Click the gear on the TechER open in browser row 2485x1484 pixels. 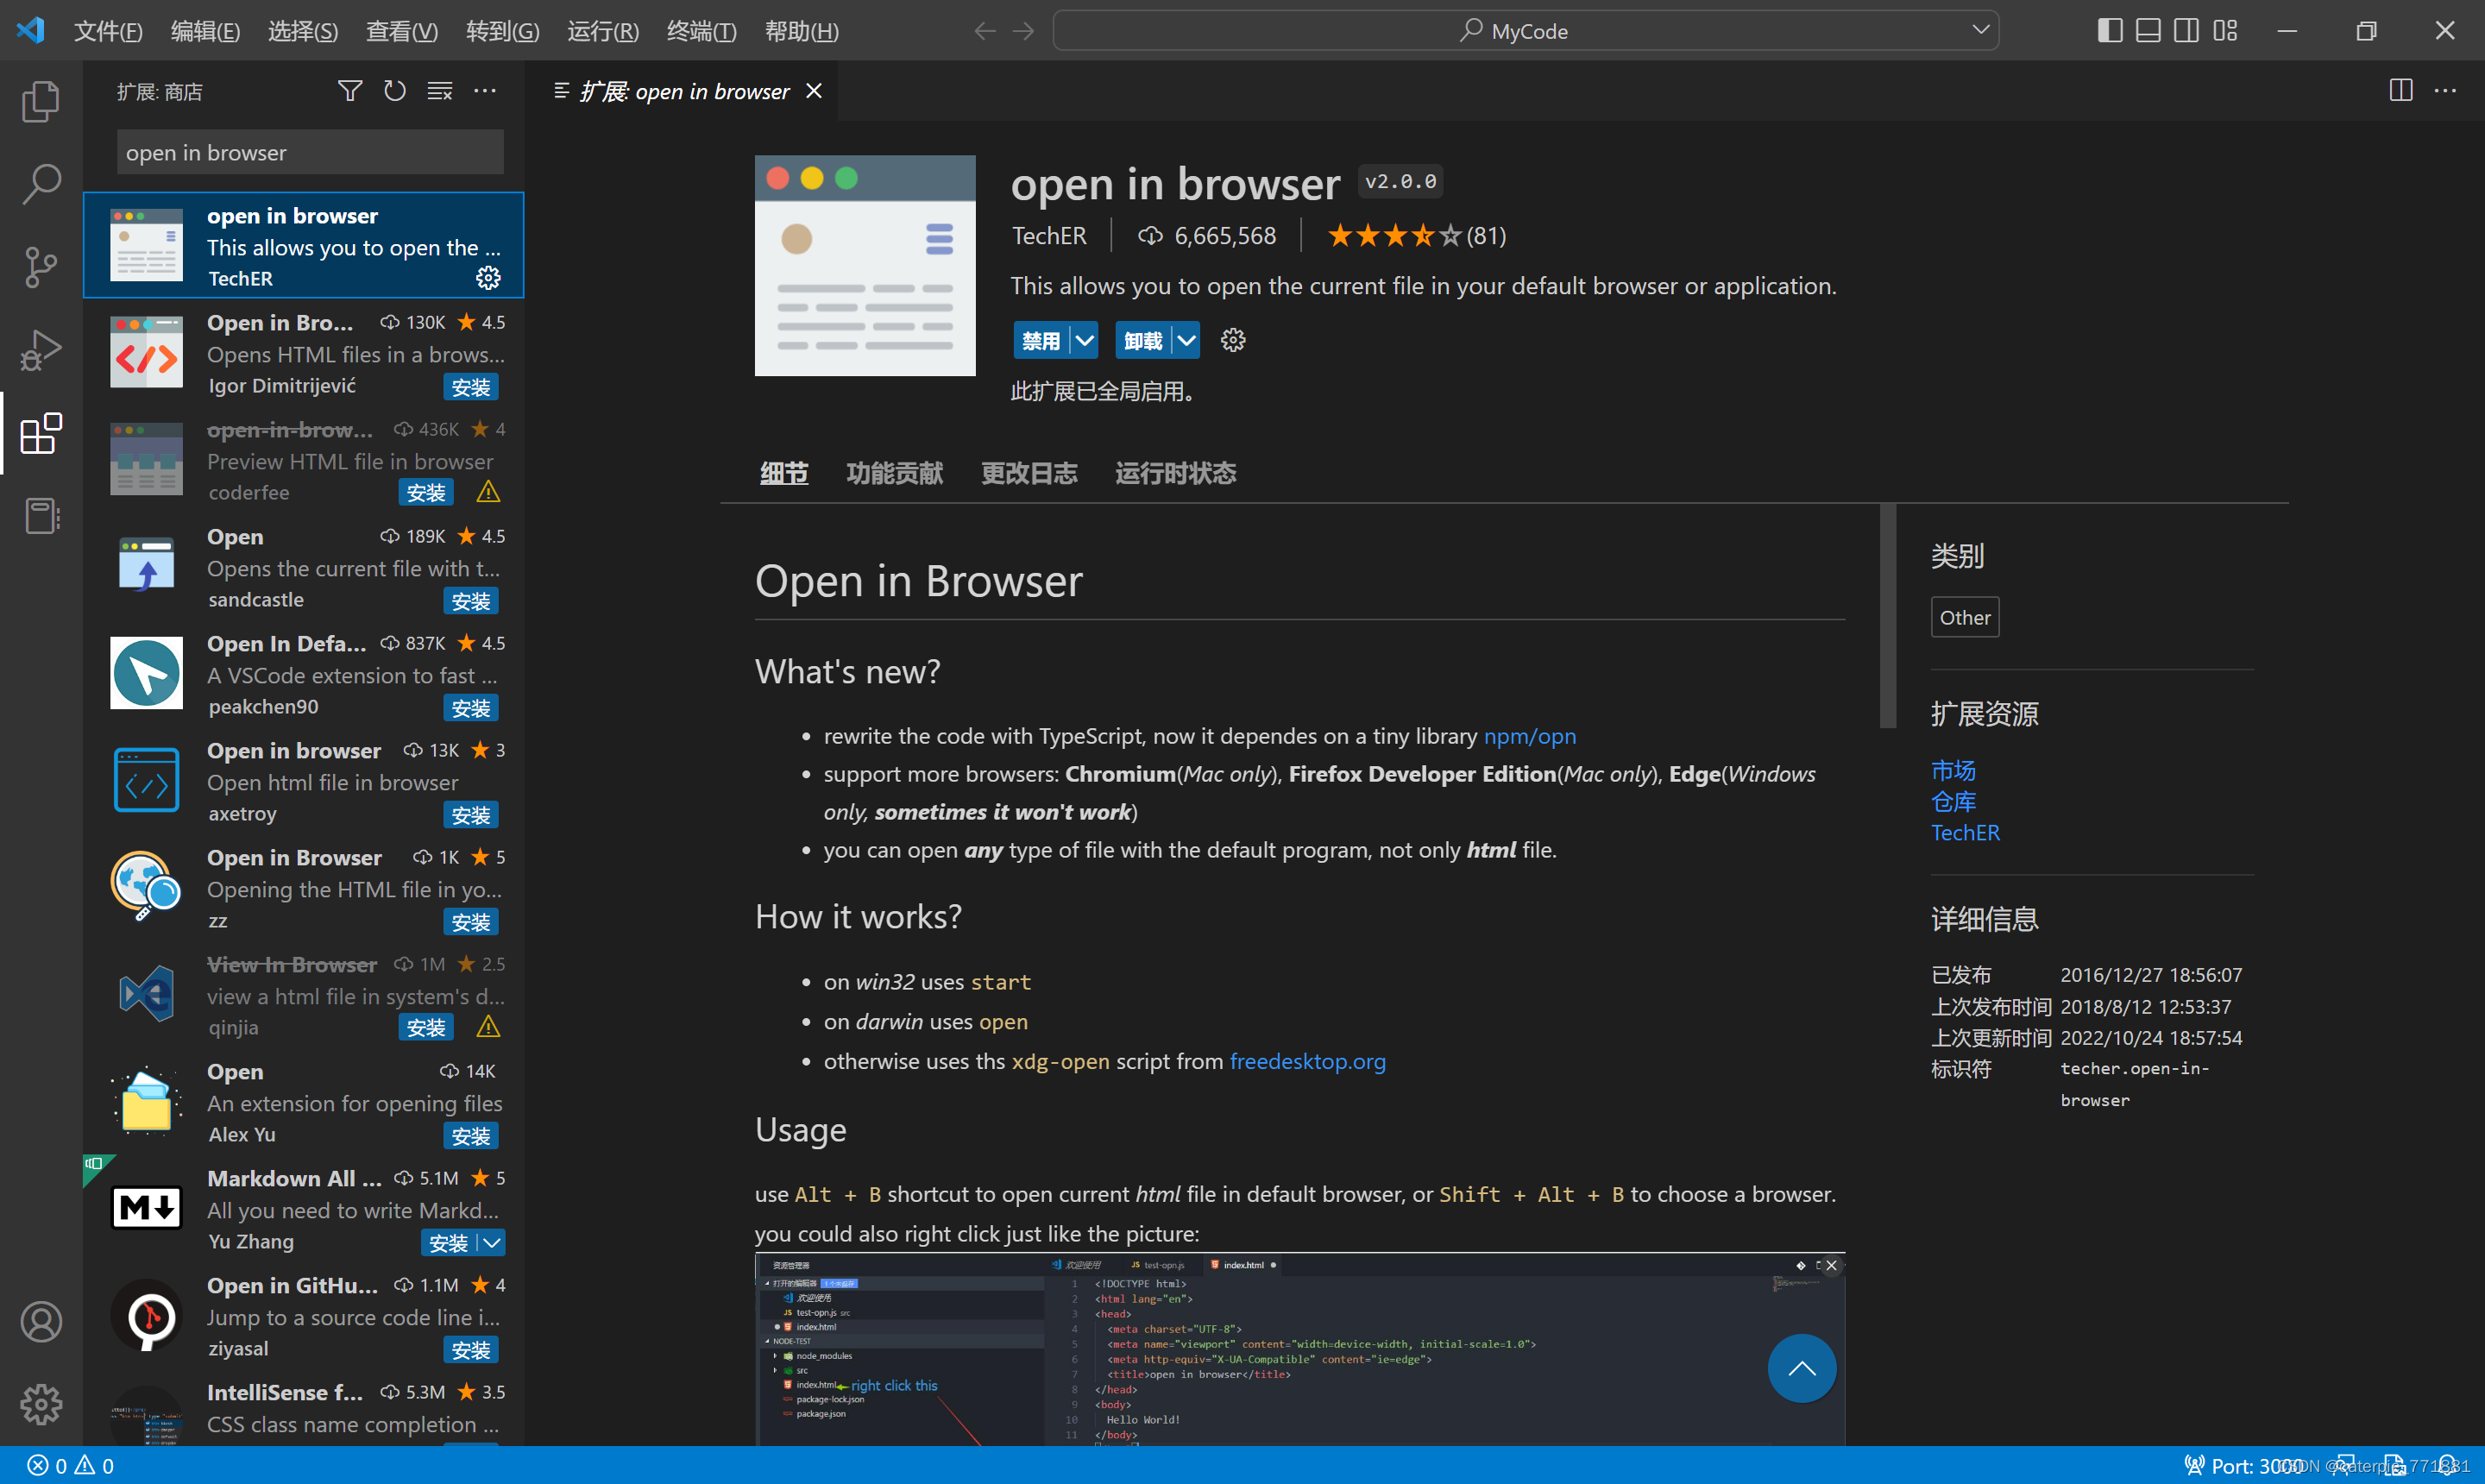[x=488, y=278]
